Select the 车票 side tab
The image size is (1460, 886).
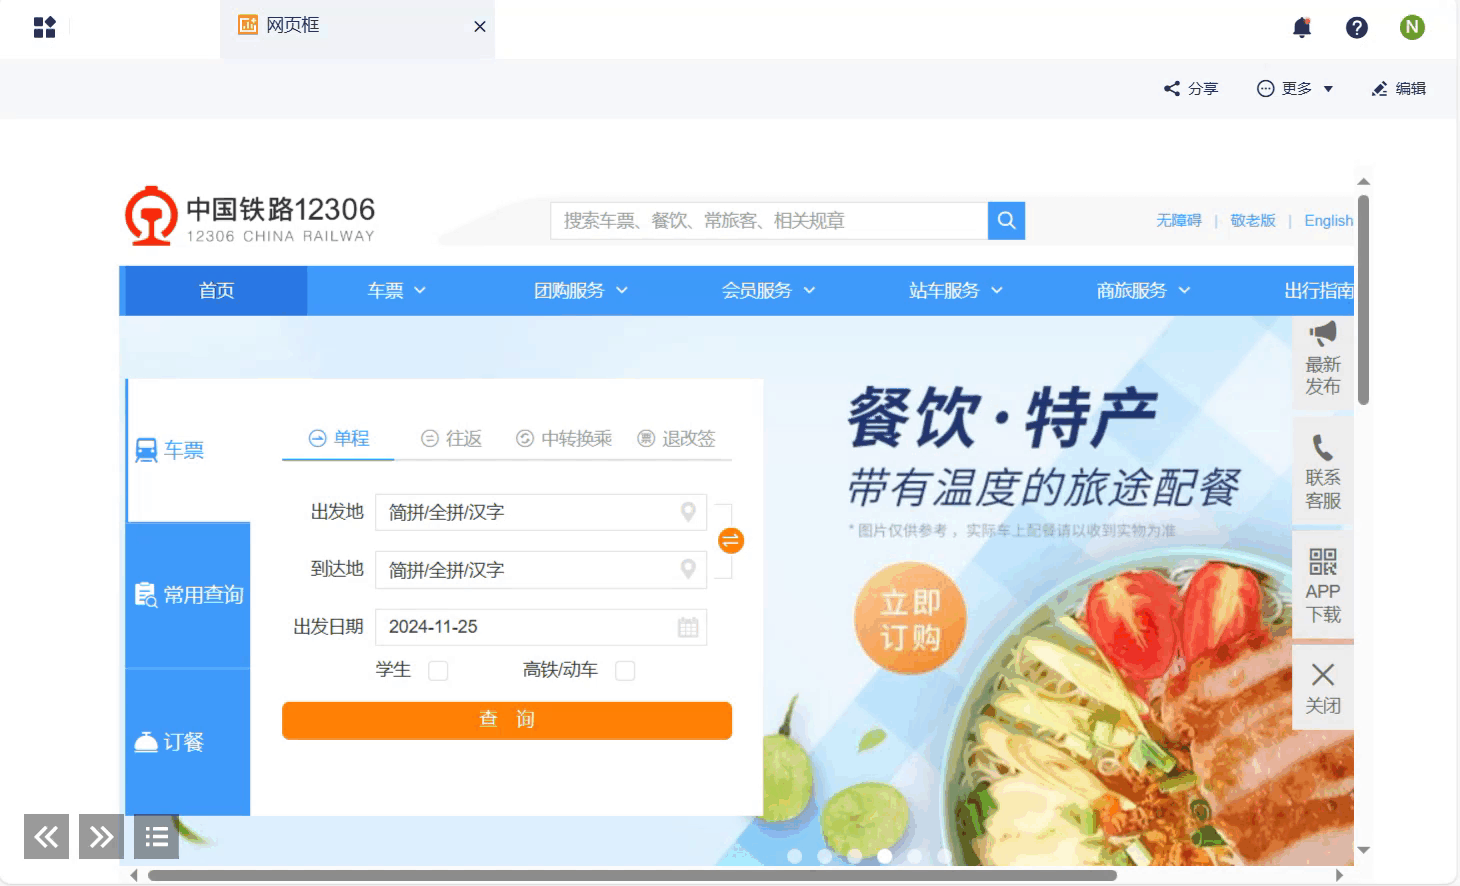[x=188, y=450]
